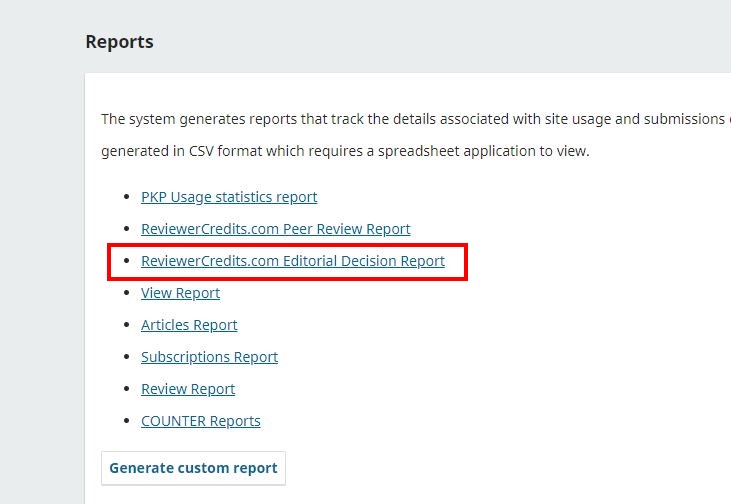The height and width of the screenshot is (504, 731).
Task: Click the bullet point before View Report
Action: [126, 293]
